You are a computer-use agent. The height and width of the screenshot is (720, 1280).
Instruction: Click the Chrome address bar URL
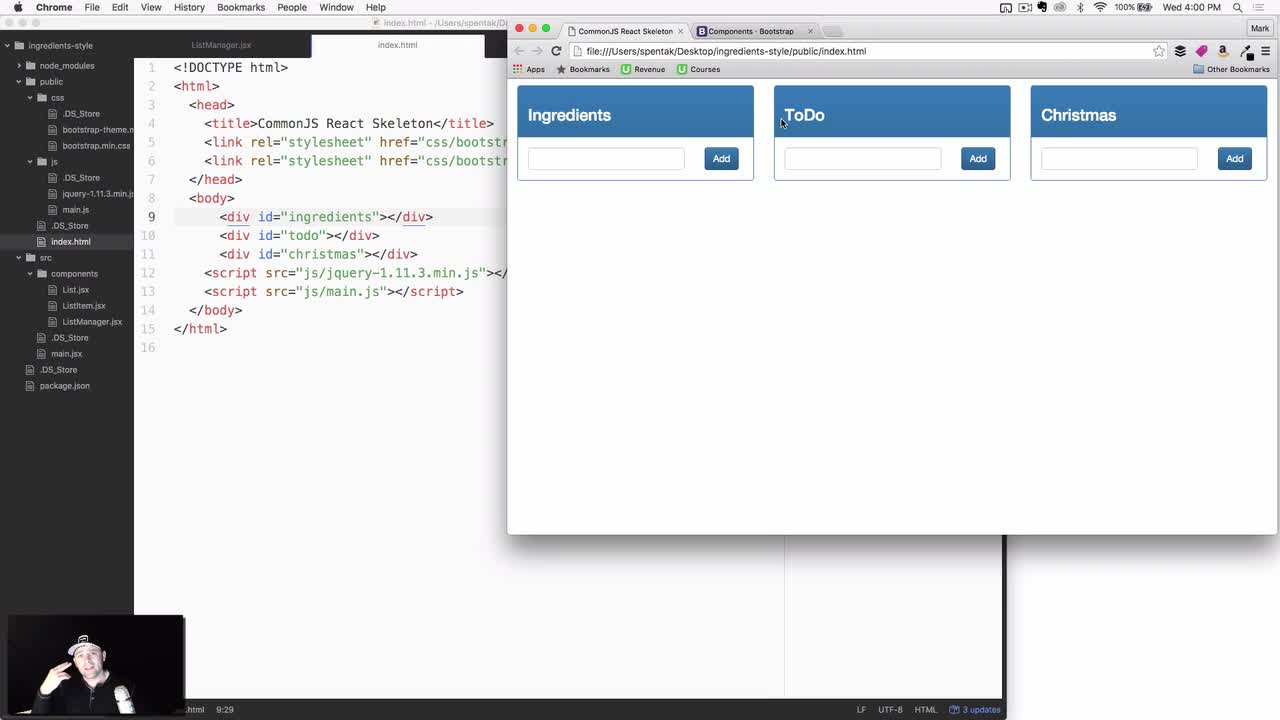click(726, 51)
